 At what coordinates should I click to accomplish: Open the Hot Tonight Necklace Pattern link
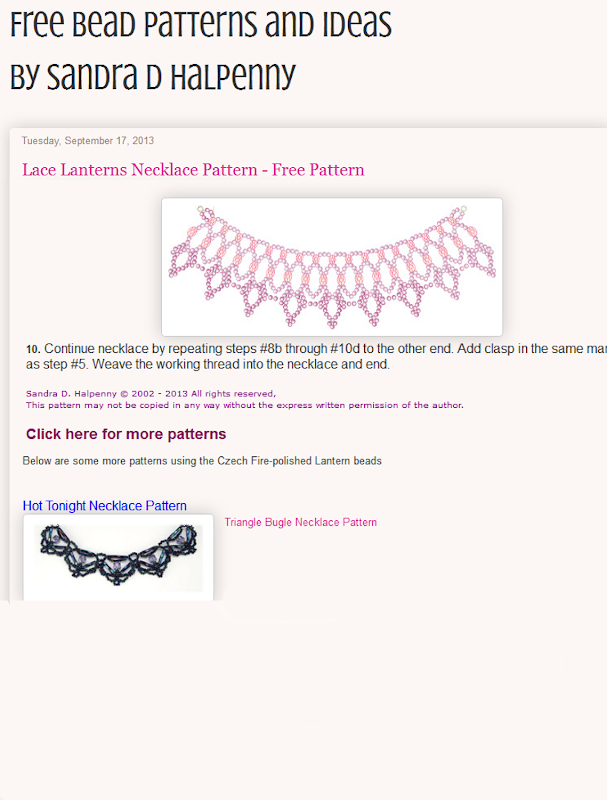(105, 506)
